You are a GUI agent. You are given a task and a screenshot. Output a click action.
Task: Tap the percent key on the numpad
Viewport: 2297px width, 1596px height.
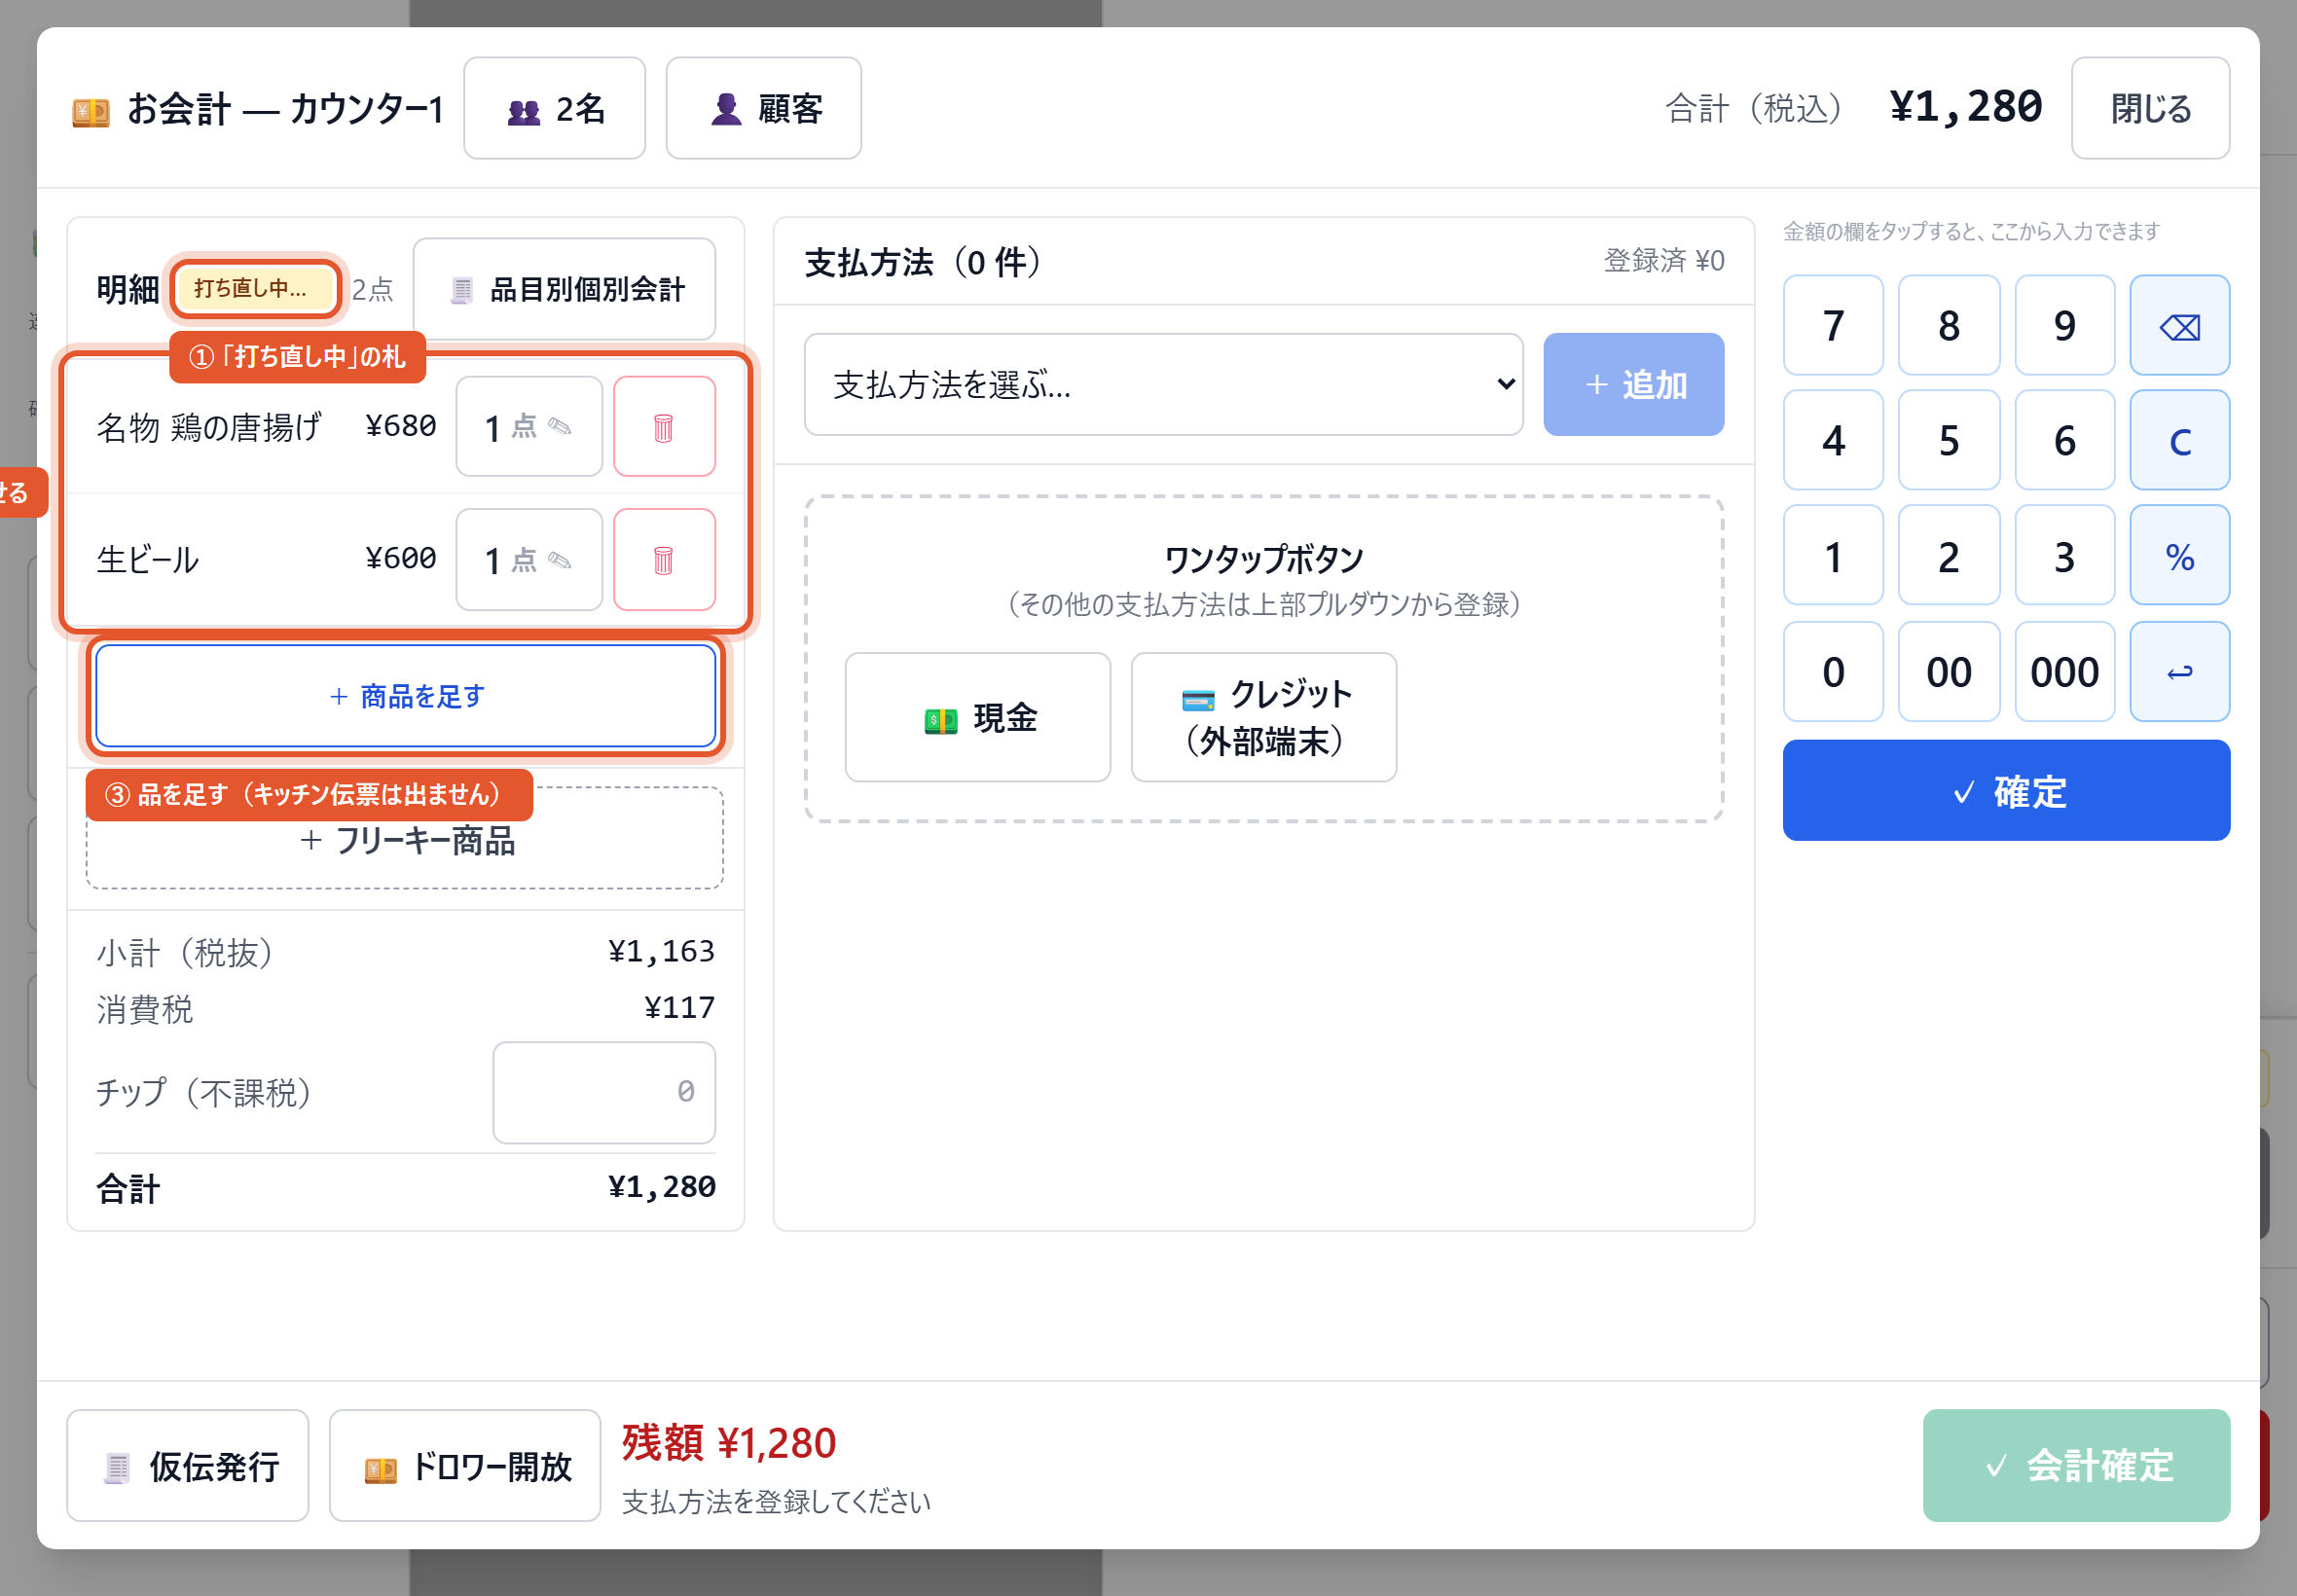coord(2179,556)
